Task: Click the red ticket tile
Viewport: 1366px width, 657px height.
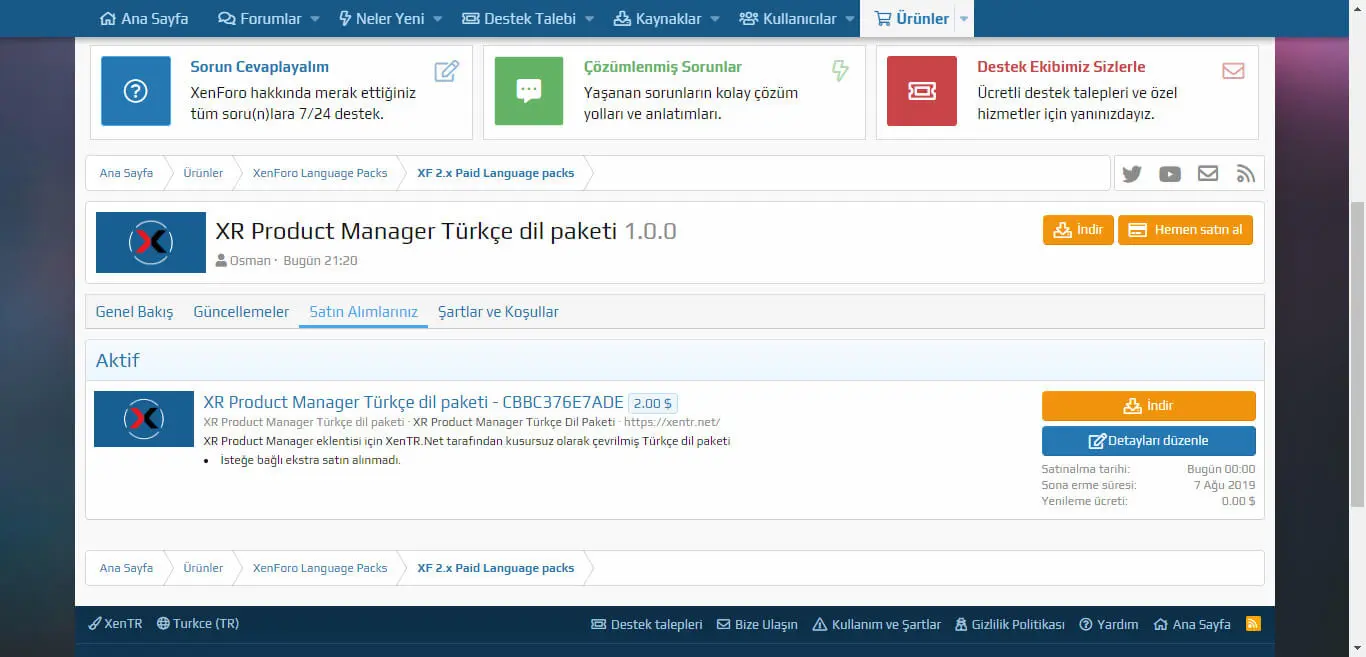Action: pos(922,91)
